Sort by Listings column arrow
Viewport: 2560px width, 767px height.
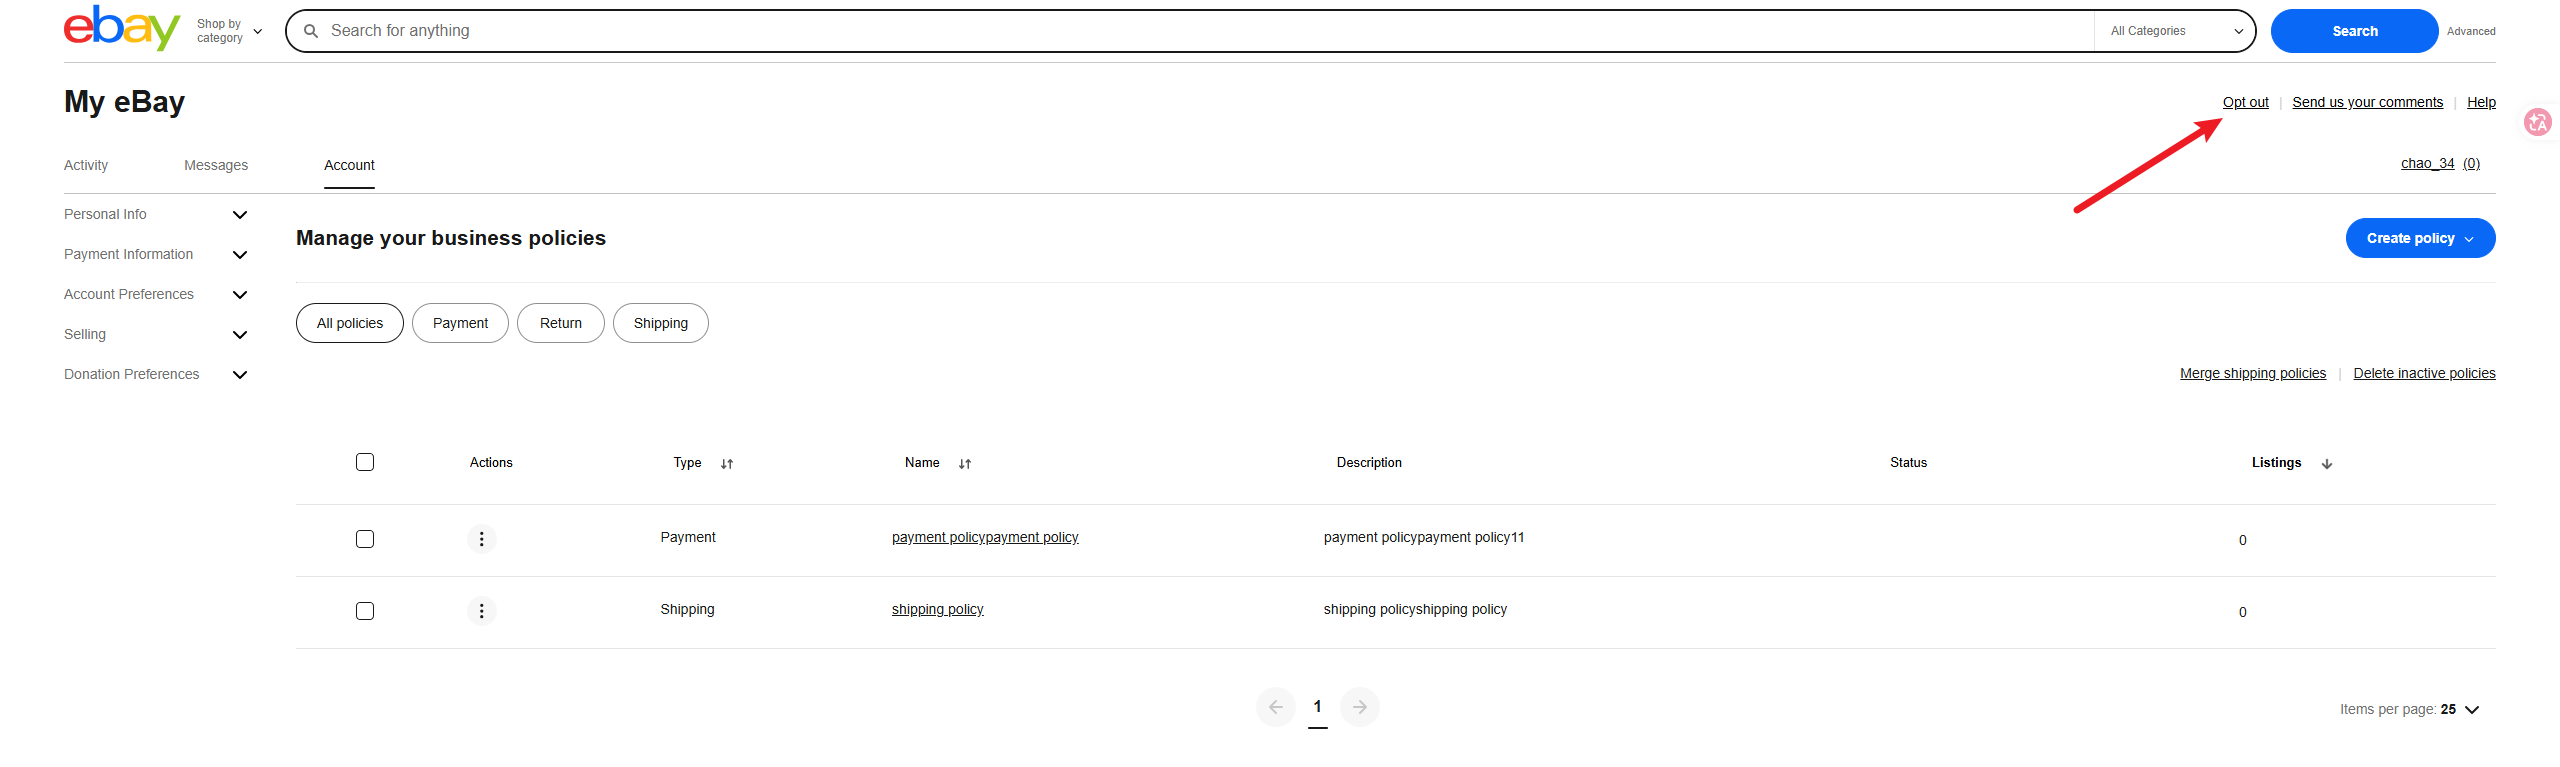pyautogui.click(x=2327, y=464)
